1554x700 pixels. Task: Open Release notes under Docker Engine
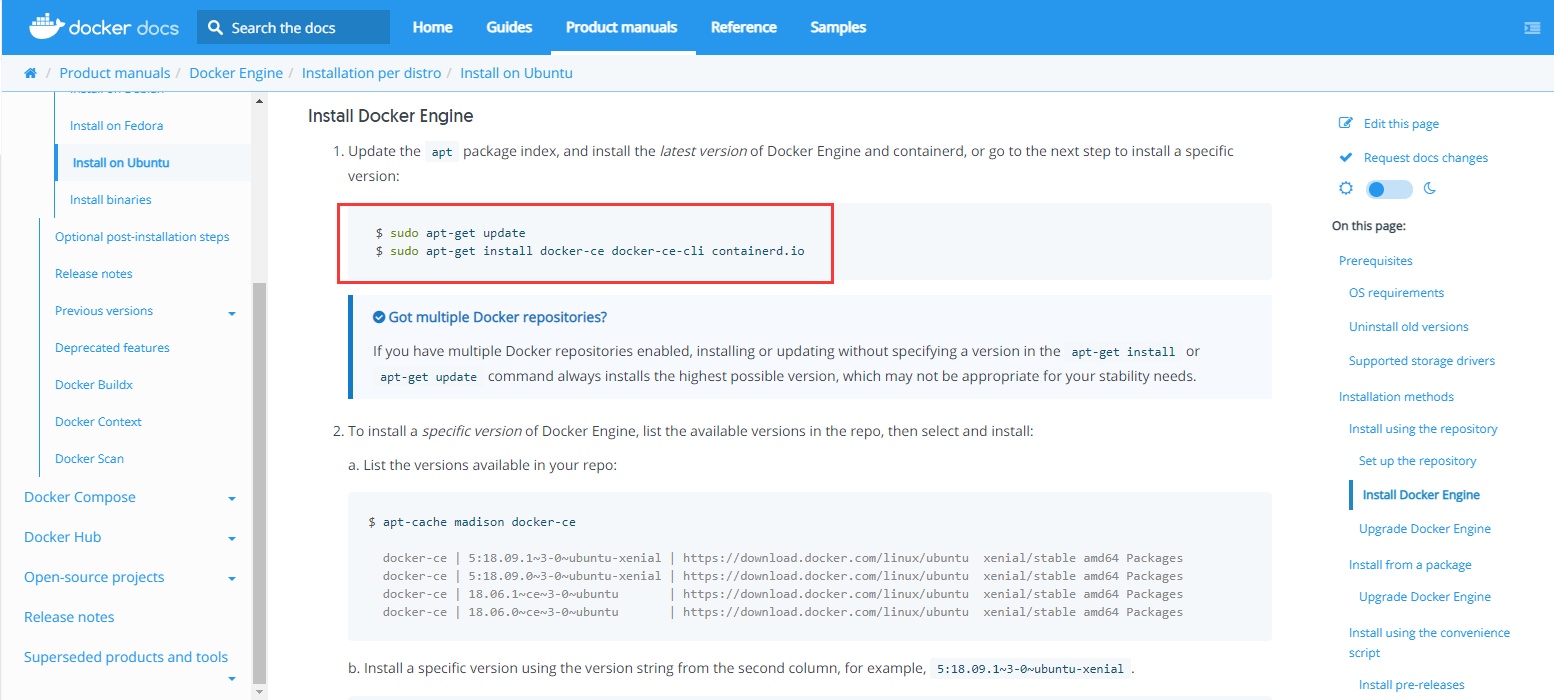pyautogui.click(x=94, y=274)
